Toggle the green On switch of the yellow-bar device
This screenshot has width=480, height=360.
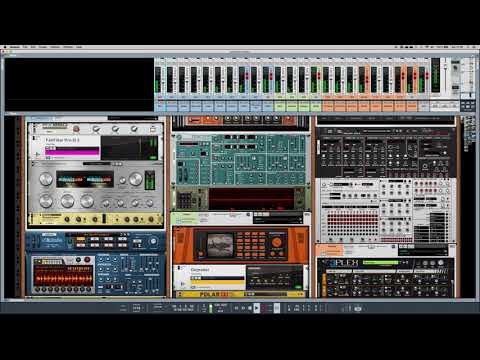pos(298,287)
